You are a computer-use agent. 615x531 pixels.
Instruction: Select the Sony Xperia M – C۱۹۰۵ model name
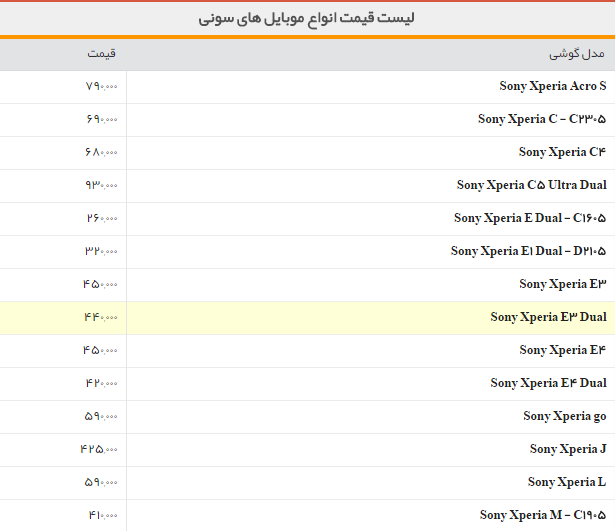pos(543,515)
